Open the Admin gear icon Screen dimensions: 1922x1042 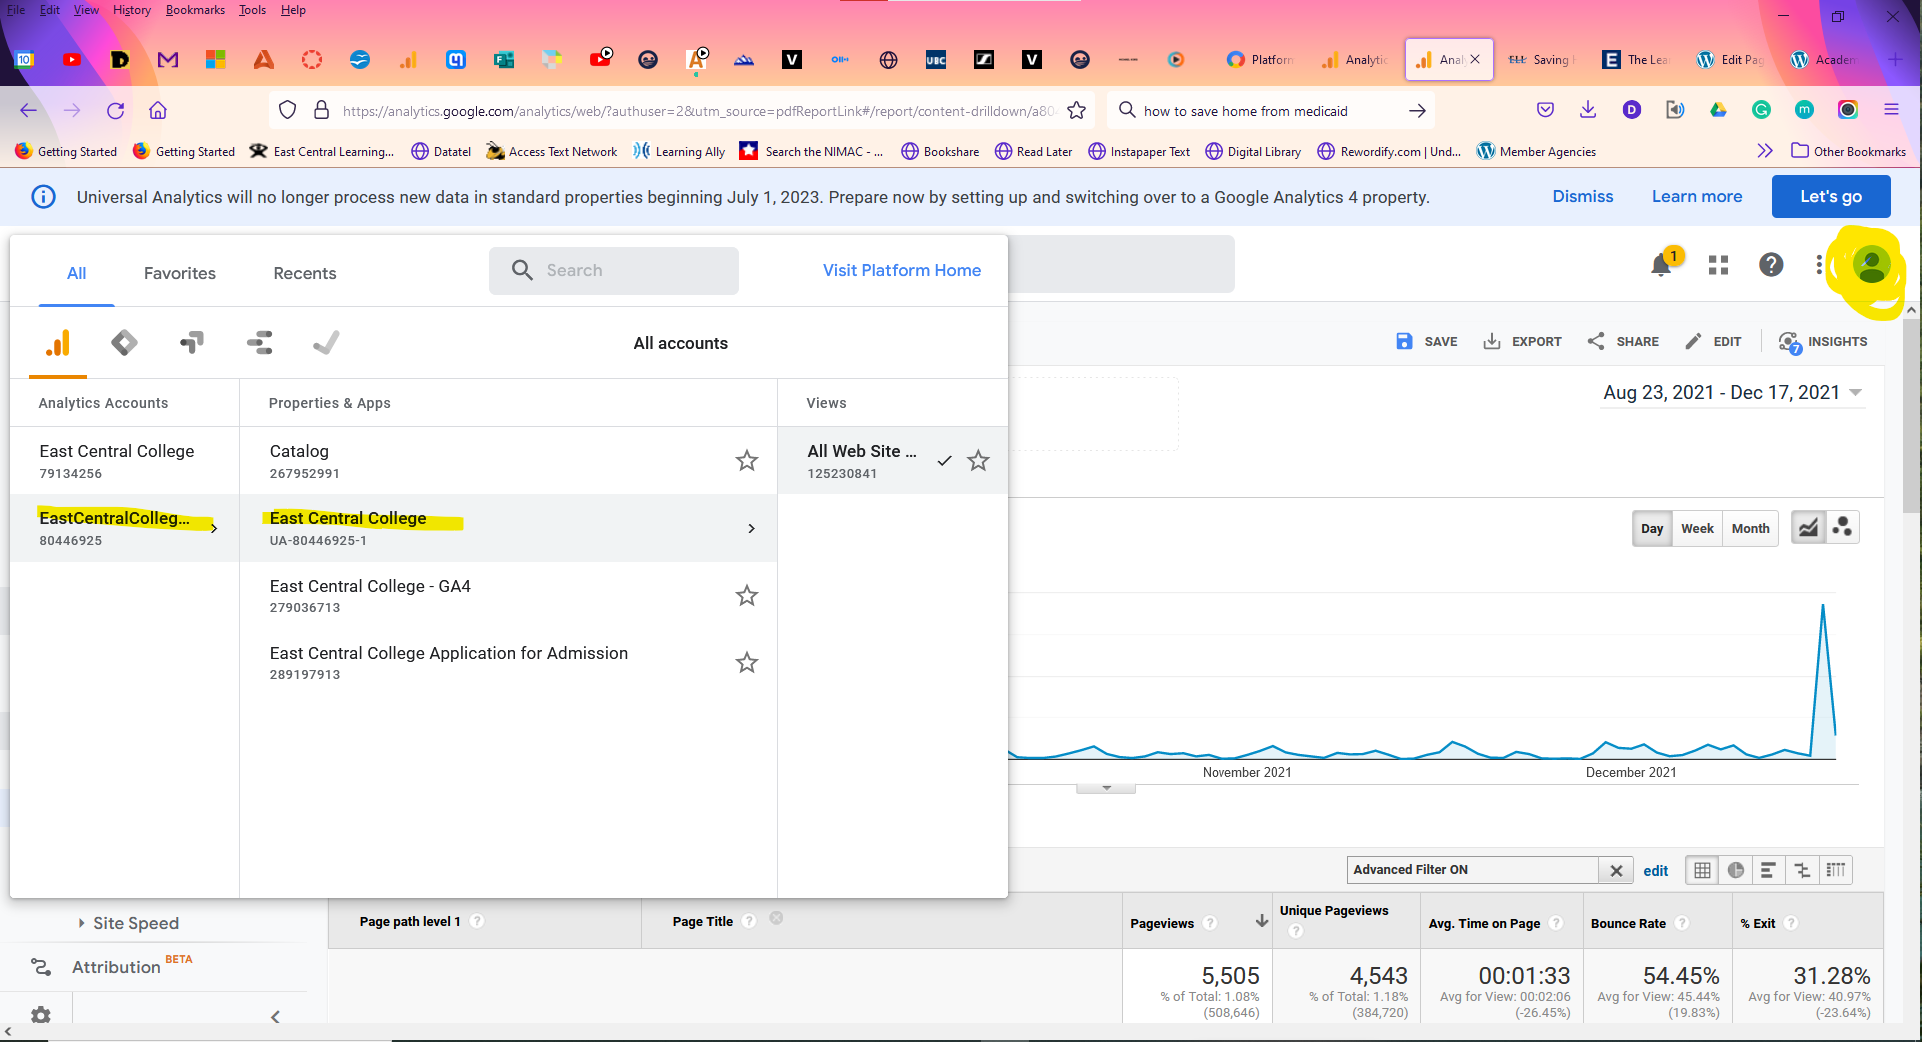click(41, 1015)
